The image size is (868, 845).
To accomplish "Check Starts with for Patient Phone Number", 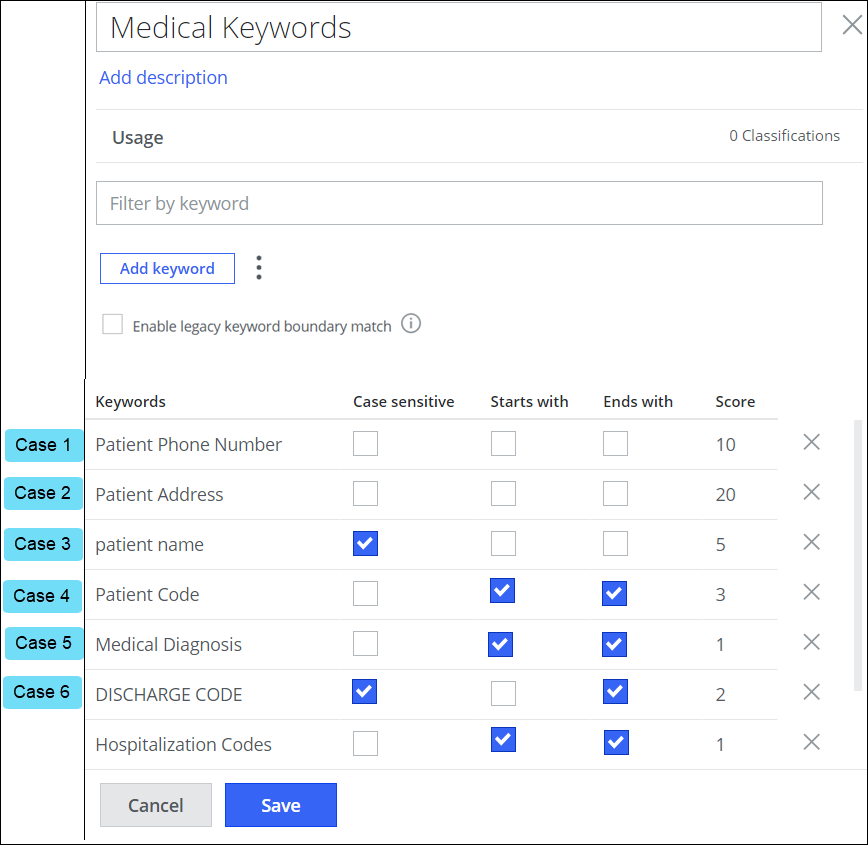I will pos(503,443).
